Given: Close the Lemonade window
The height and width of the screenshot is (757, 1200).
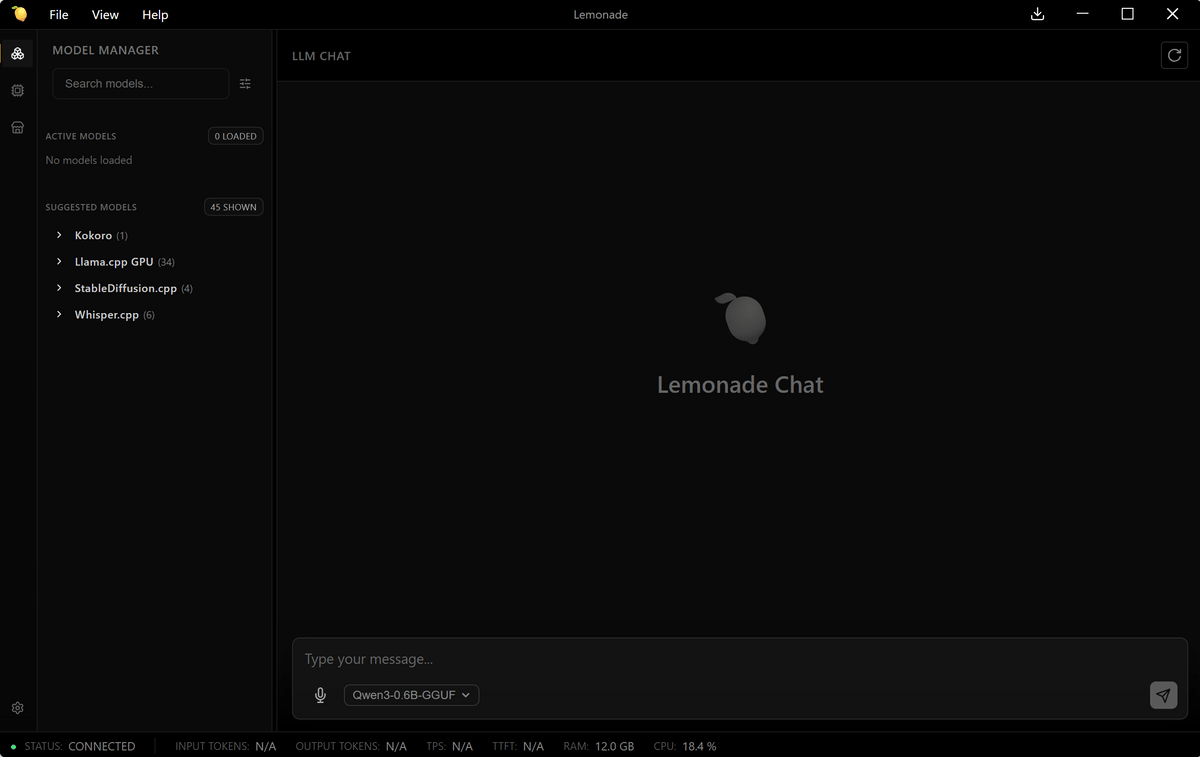Looking at the screenshot, I should pyautogui.click(x=1173, y=14).
